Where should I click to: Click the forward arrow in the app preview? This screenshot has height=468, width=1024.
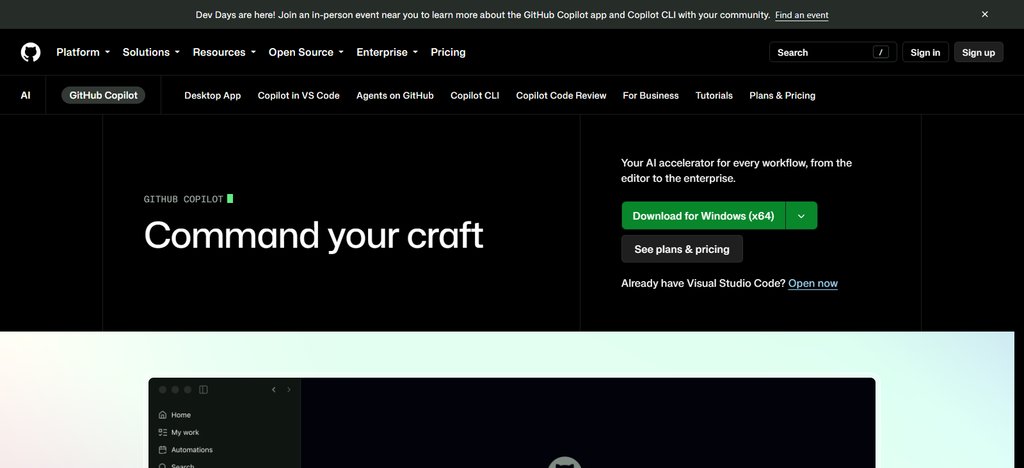(x=289, y=390)
